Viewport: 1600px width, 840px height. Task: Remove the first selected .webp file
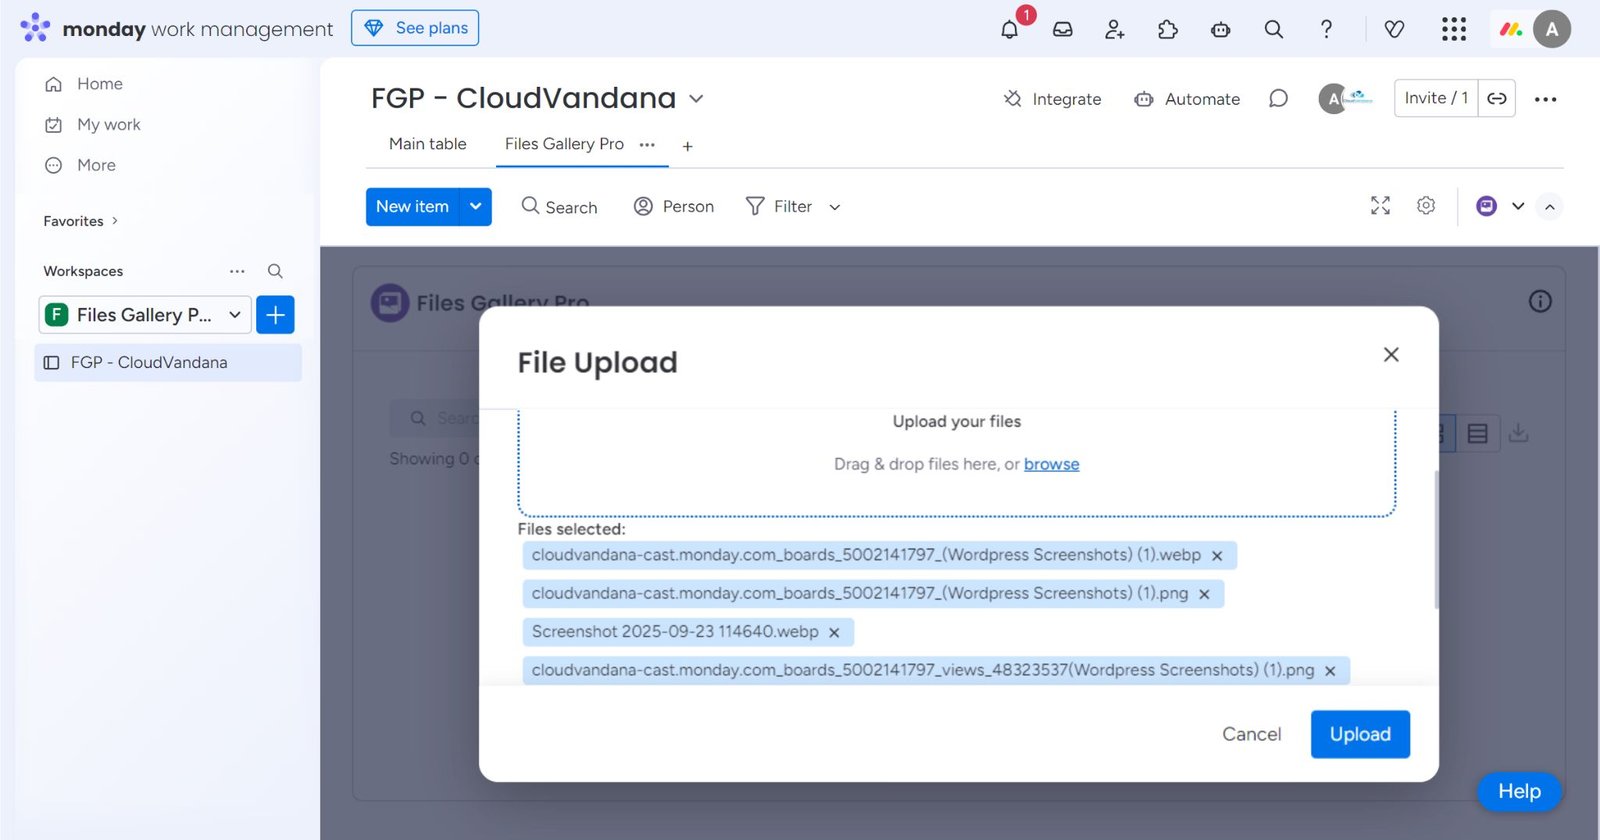point(1217,556)
